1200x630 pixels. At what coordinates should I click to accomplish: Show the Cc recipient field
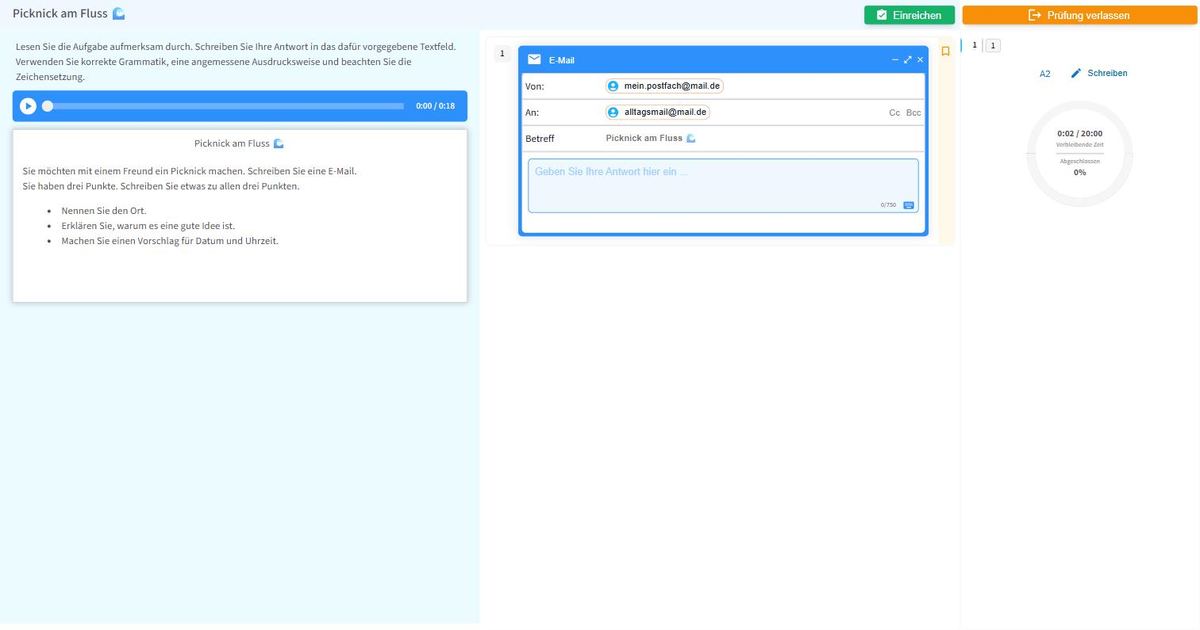point(894,113)
